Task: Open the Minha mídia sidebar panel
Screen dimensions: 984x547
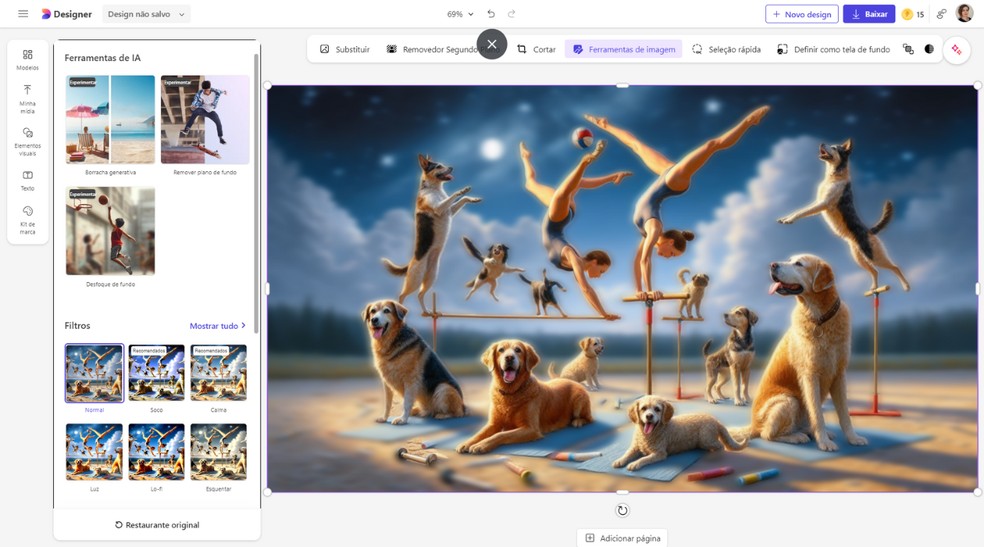Action: 28,99
